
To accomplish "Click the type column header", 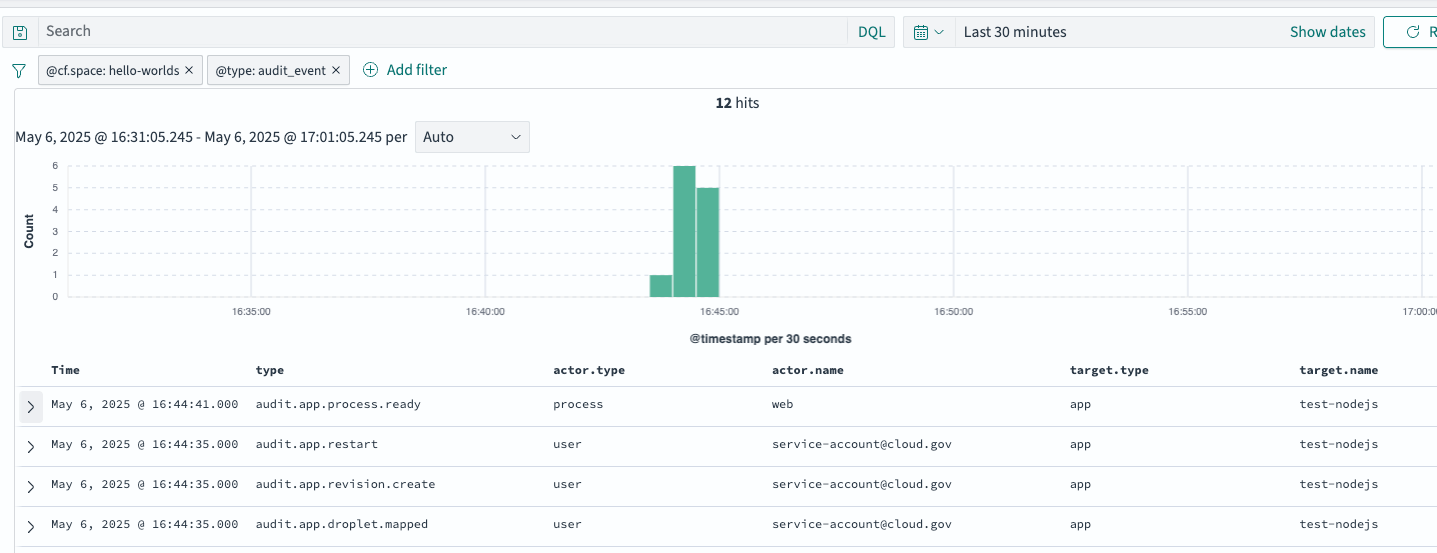I will [270, 370].
